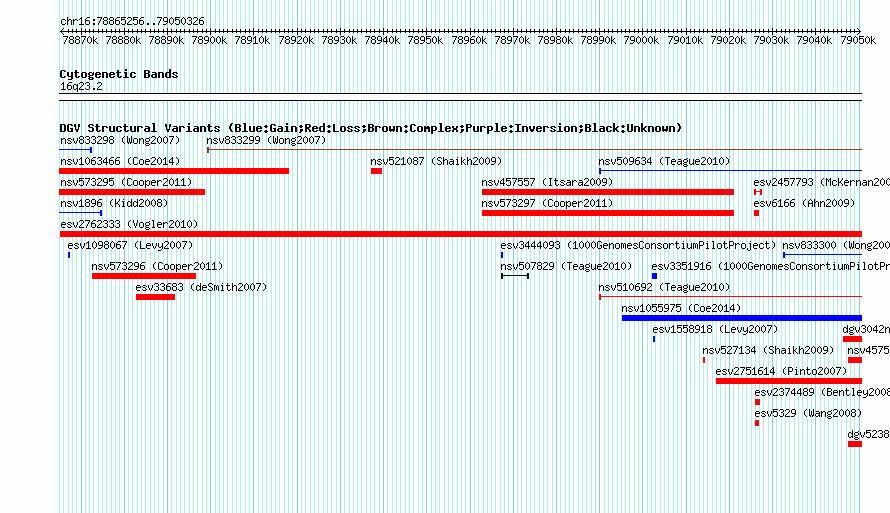Click esv3351916 variant label
Viewport: 890px width, 513px height.
click(770, 266)
